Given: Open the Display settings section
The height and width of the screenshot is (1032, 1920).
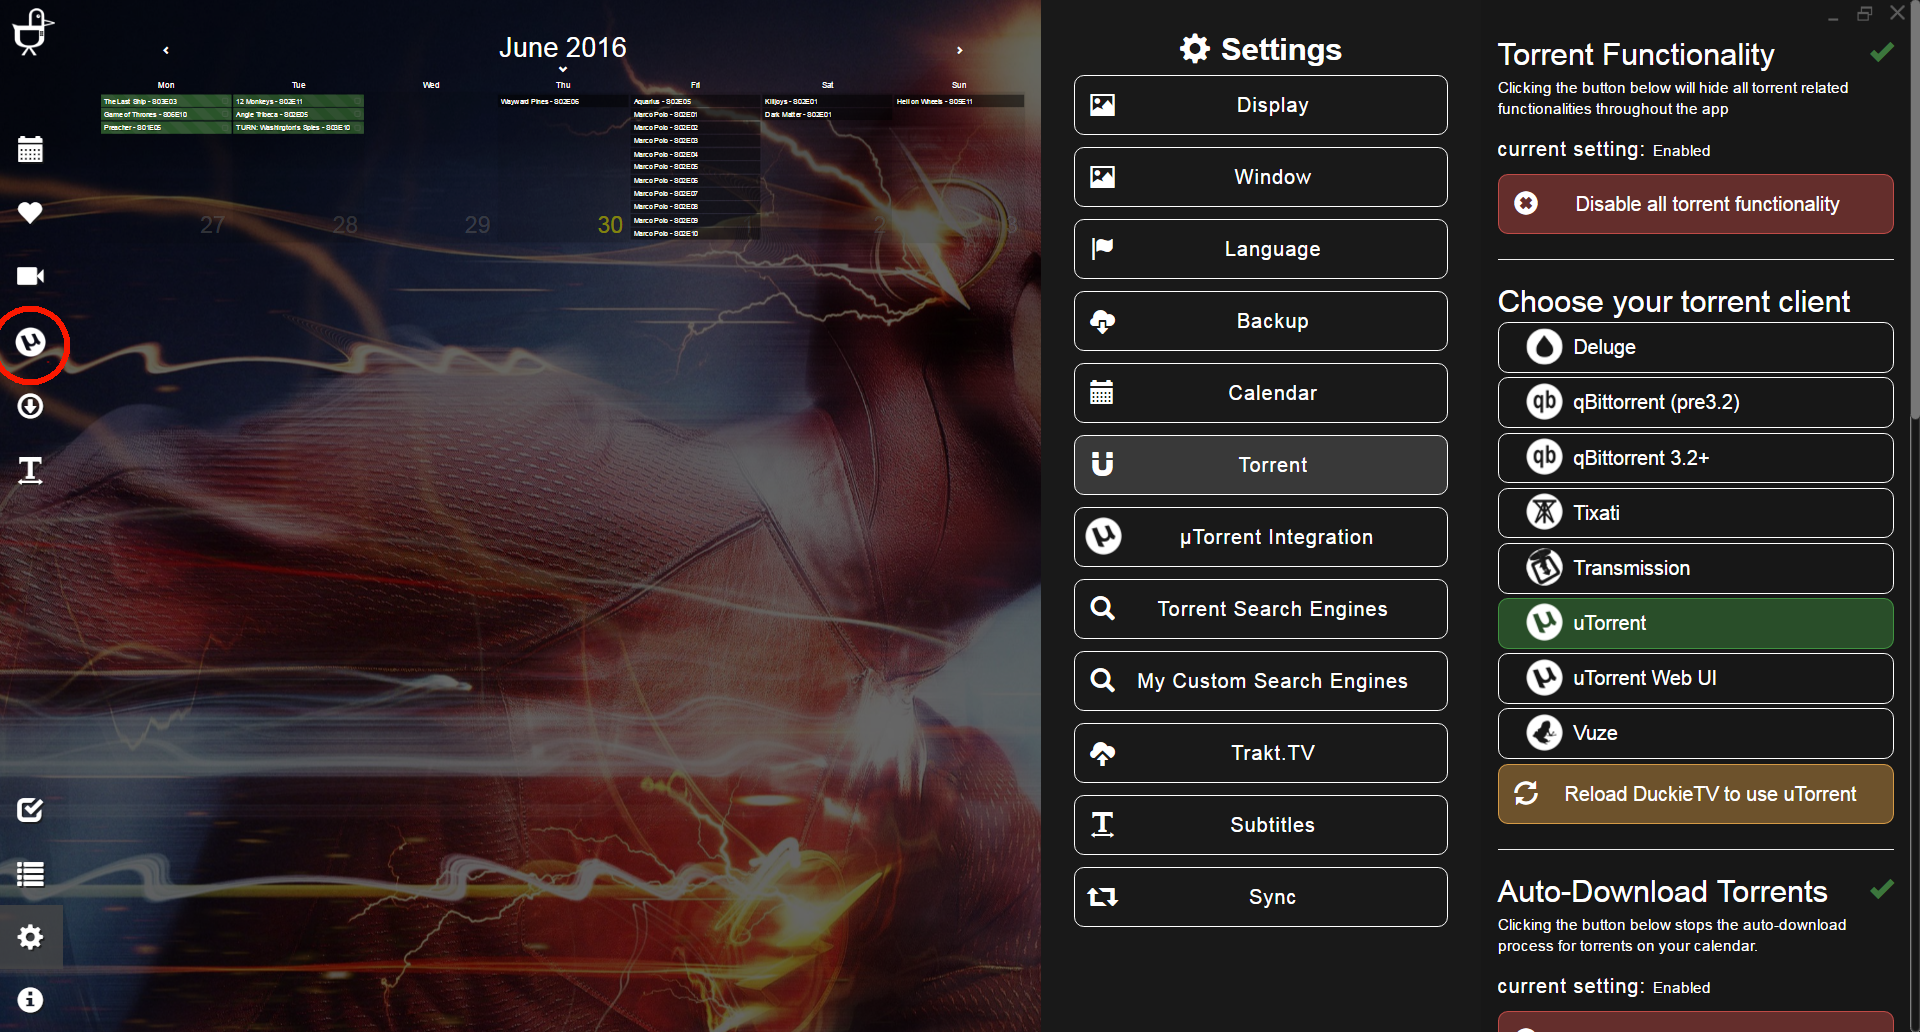Looking at the screenshot, I should click(x=1260, y=105).
